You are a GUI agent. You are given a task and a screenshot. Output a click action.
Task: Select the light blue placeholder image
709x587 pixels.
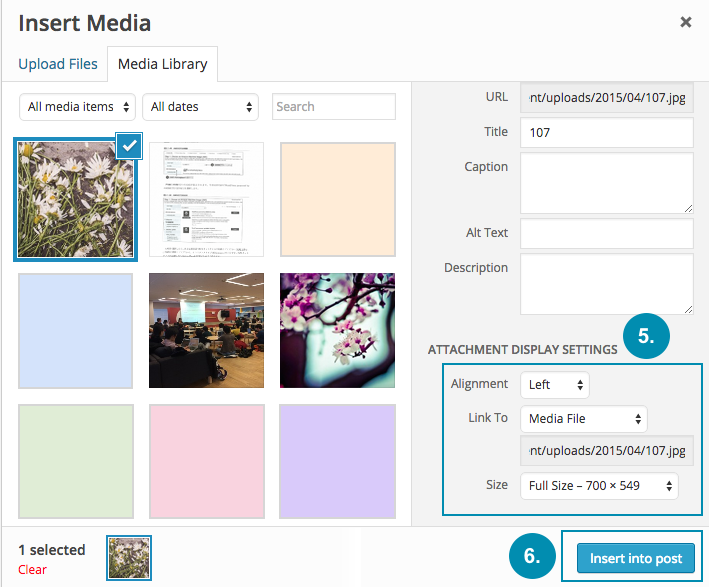[75, 330]
